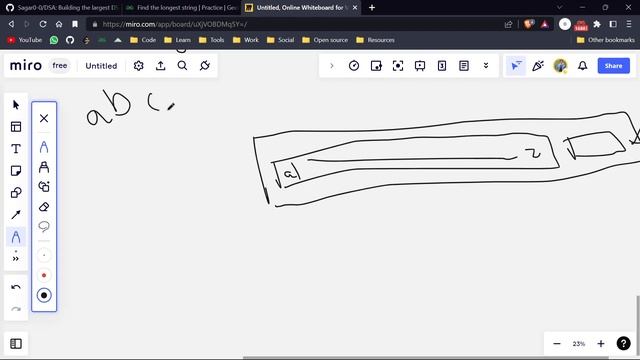The image size is (640, 360).
Task: Choose the pen in the pen panel
Action: [44, 147]
